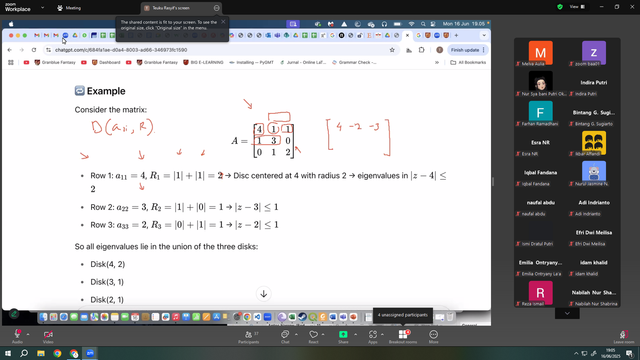Expand chat options arrow beside Chat
Image resolution: width=640 pixels, height=360 pixels.
(296, 334)
